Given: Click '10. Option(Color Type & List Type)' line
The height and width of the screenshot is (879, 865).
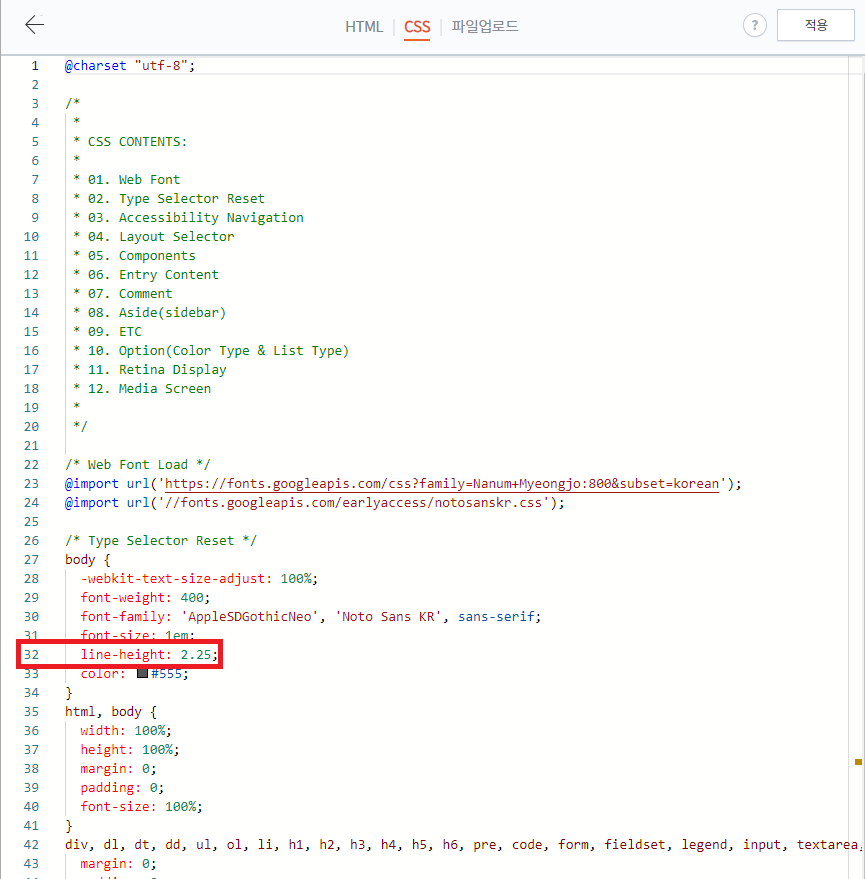Looking at the screenshot, I should point(211,351).
